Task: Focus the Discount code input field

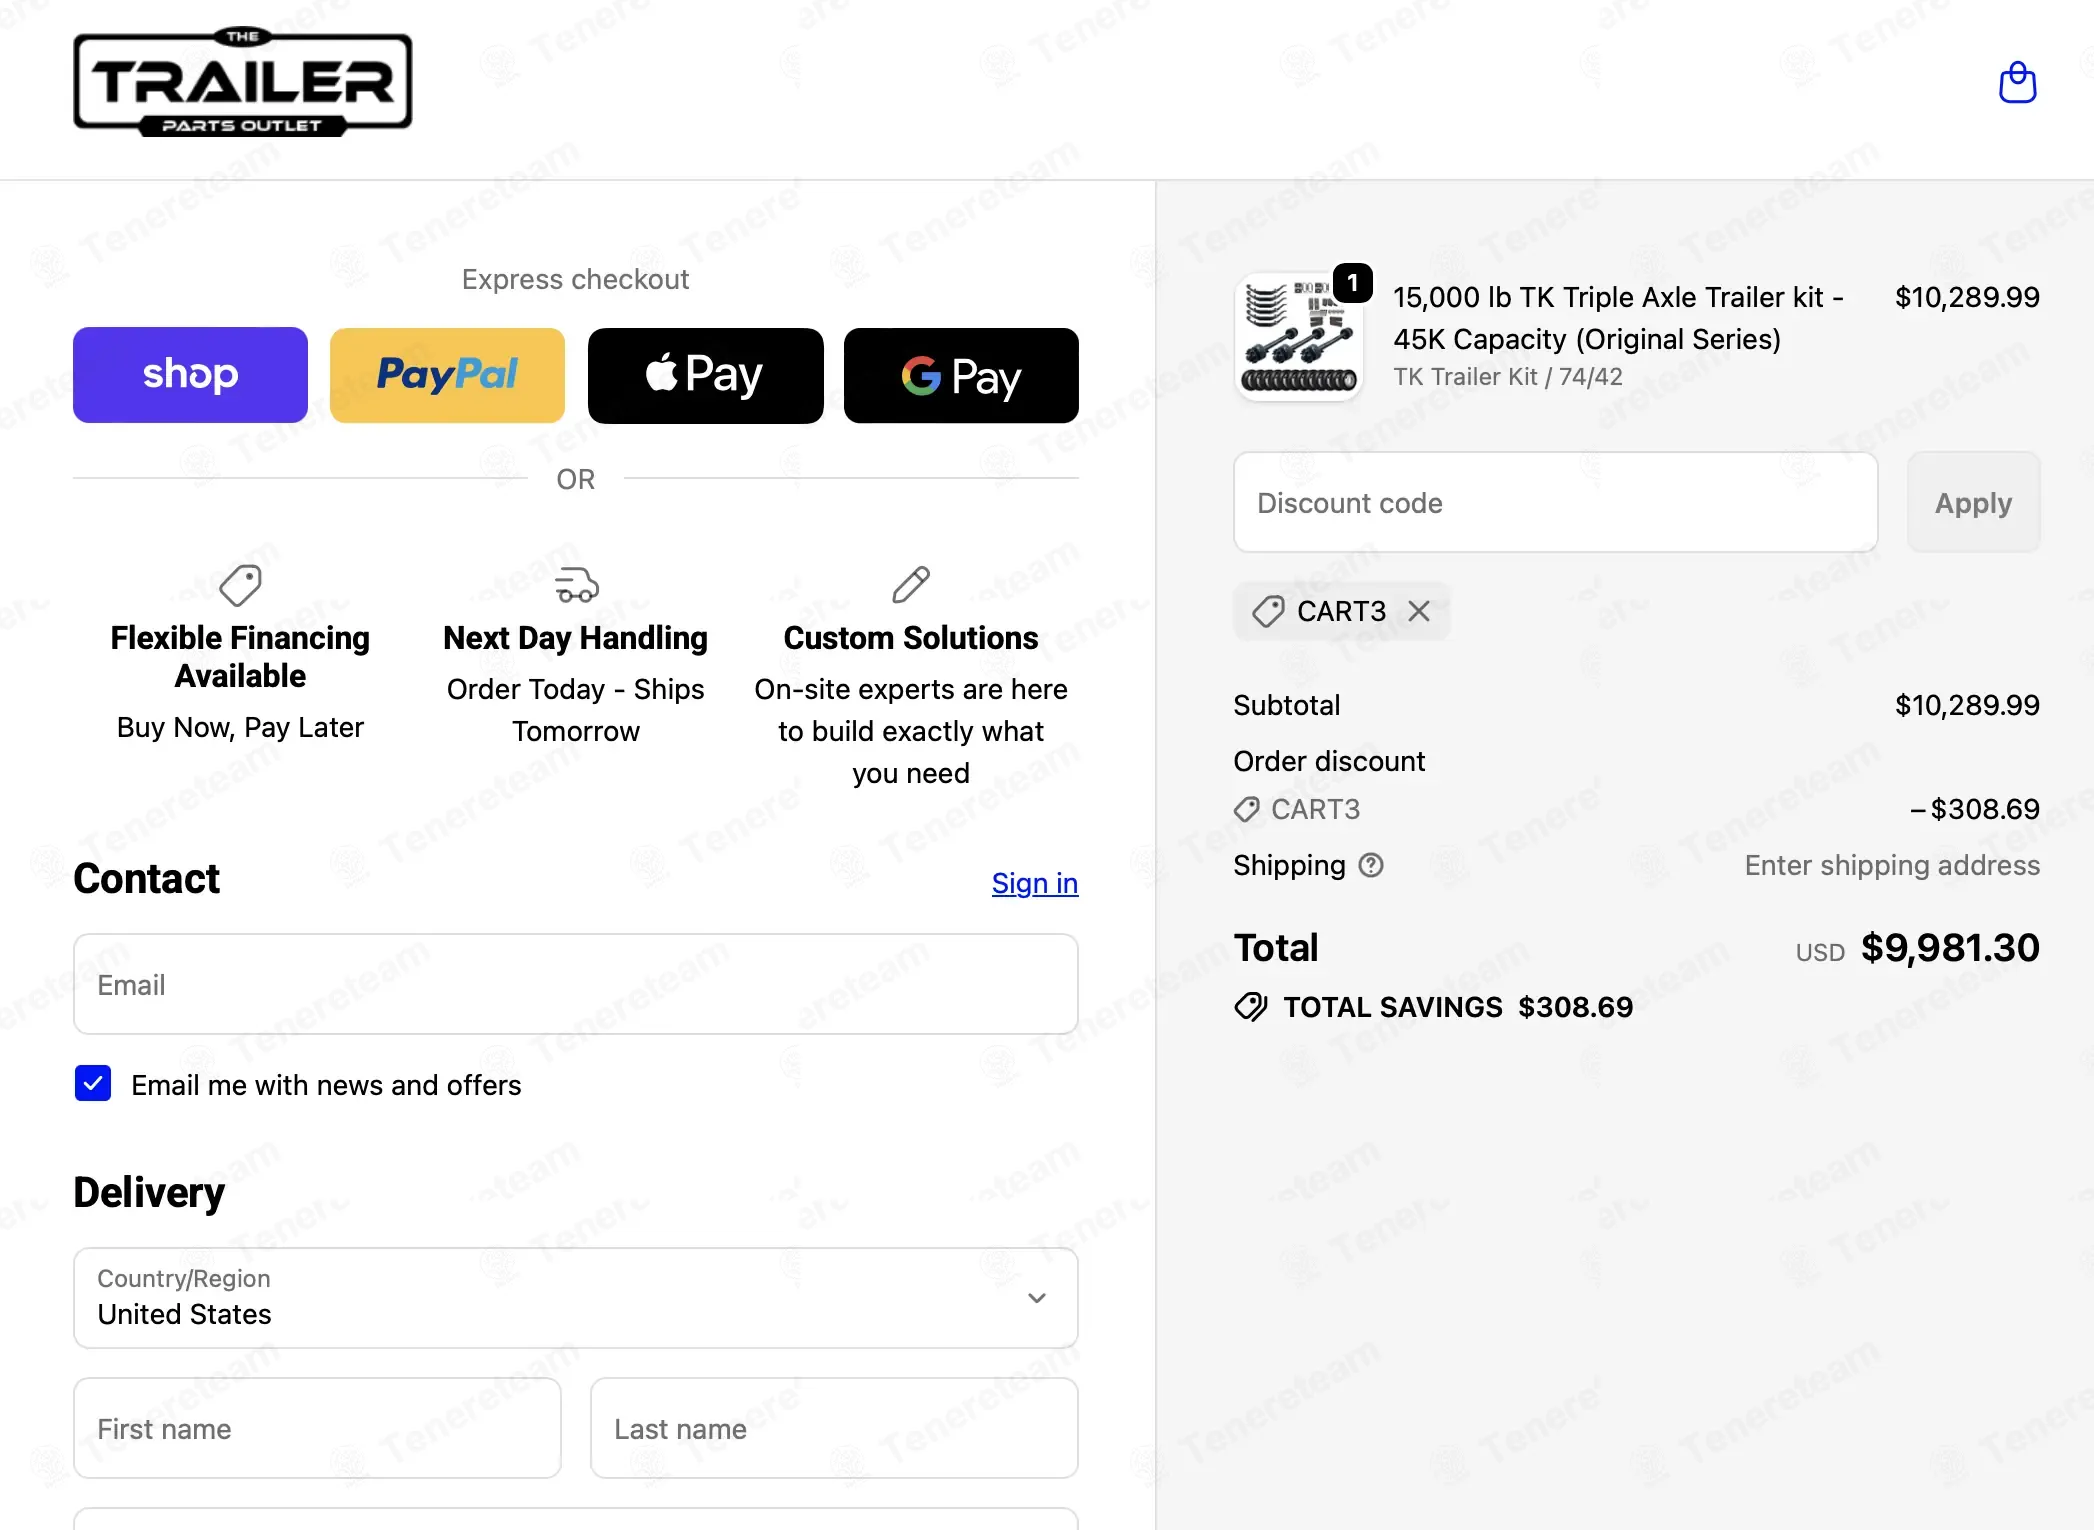Action: click(x=1555, y=502)
